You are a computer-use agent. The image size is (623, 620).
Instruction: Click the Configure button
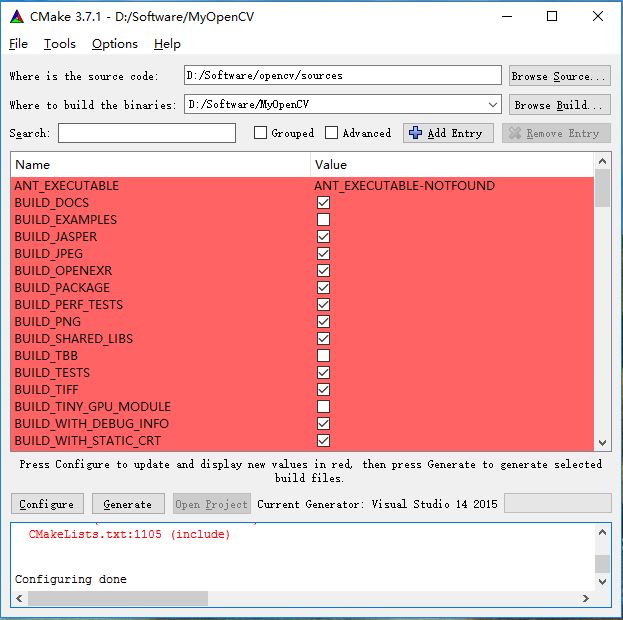tap(47, 504)
